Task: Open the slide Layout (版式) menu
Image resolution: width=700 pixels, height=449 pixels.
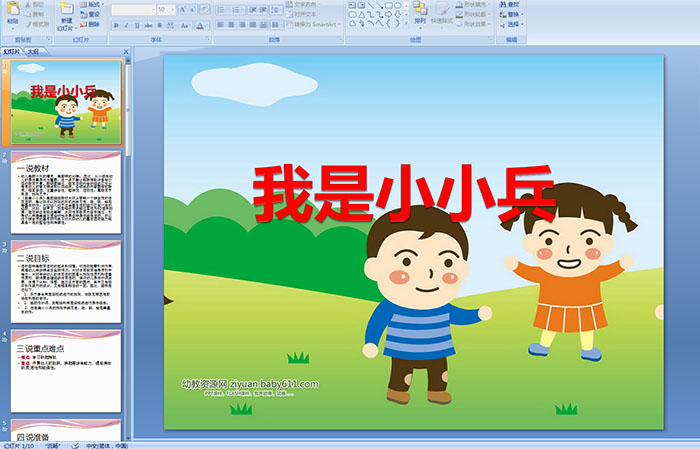Action: [92, 4]
